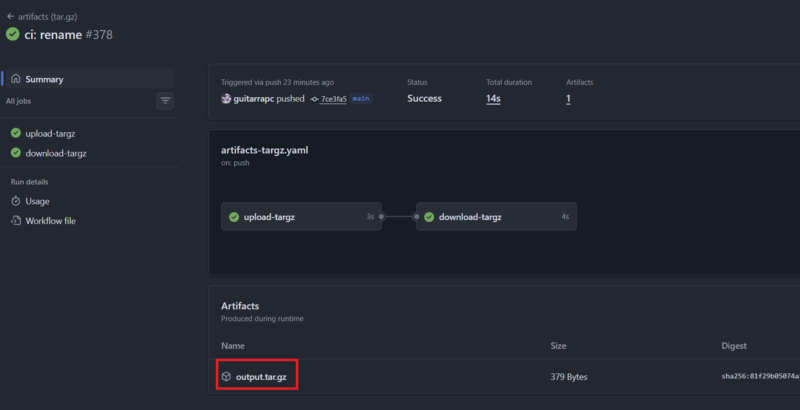
Task: Click the 4s duration on download-targz node
Action: click(x=565, y=217)
